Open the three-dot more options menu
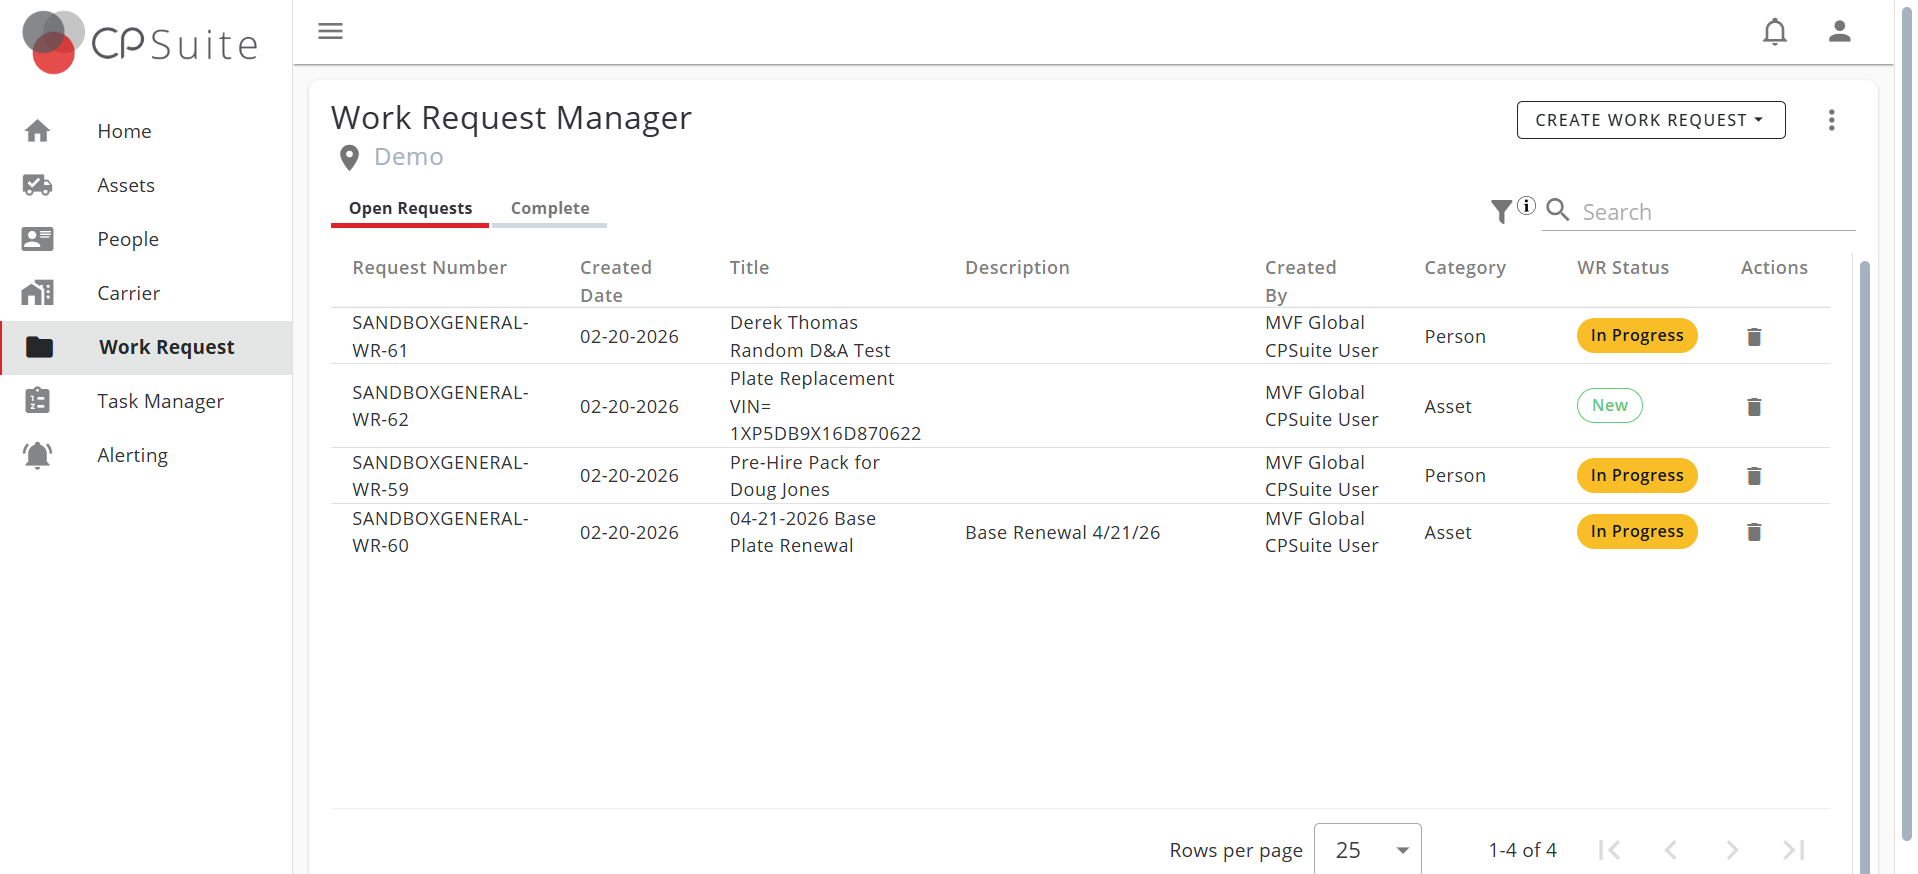Screen dimensions: 1918x874 coord(1831,120)
